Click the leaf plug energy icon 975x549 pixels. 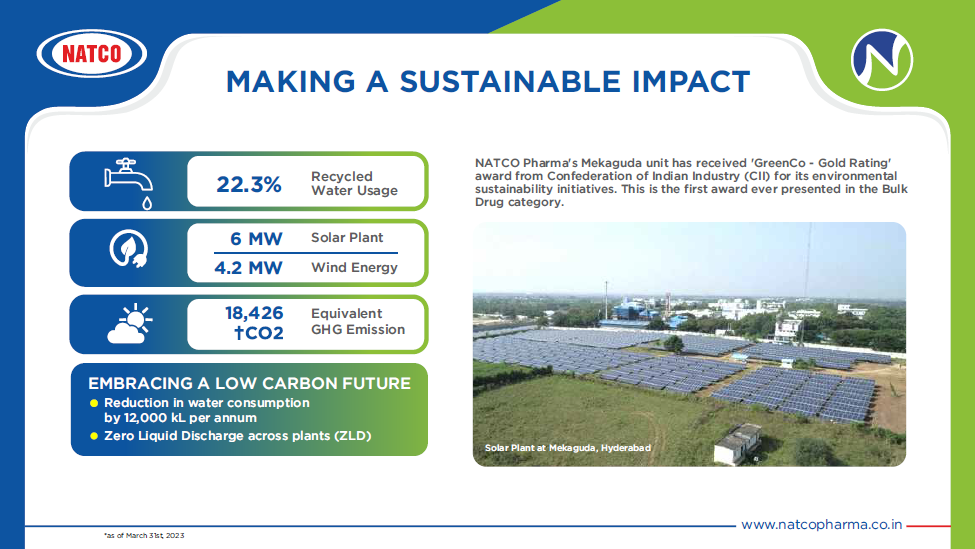(129, 249)
